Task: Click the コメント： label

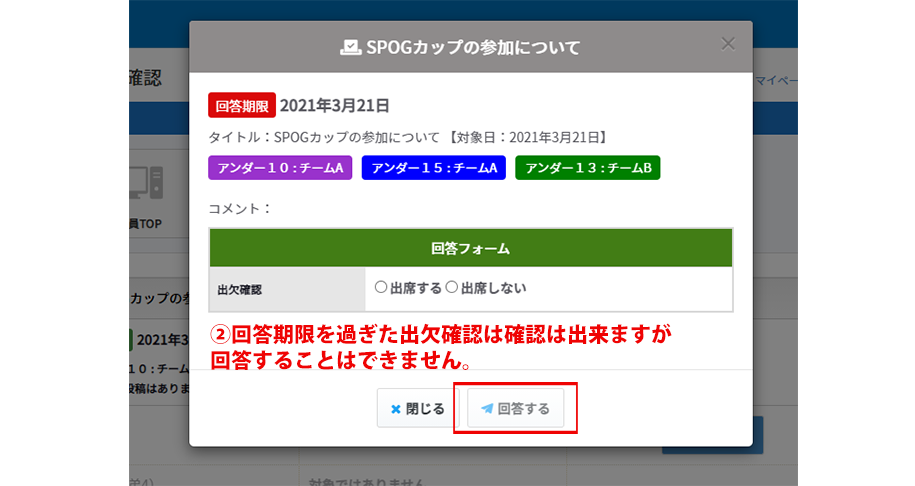Action: click(x=239, y=209)
